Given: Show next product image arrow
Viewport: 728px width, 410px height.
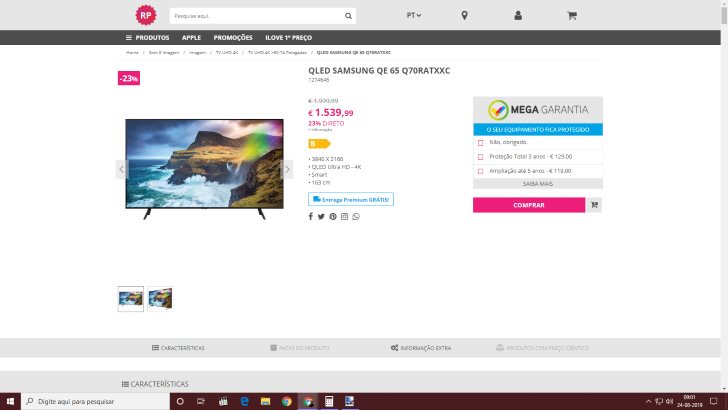Looking at the screenshot, I should [287, 169].
